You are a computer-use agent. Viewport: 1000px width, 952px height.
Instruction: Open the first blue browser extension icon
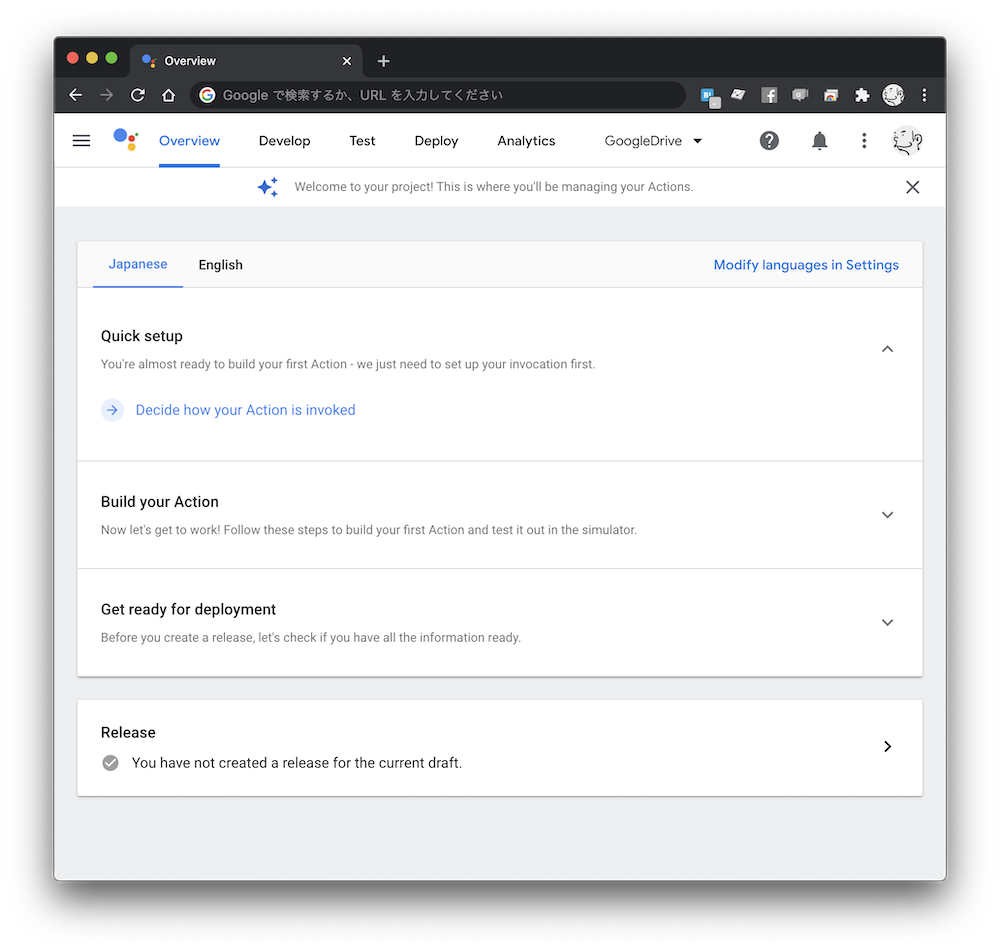point(710,97)
